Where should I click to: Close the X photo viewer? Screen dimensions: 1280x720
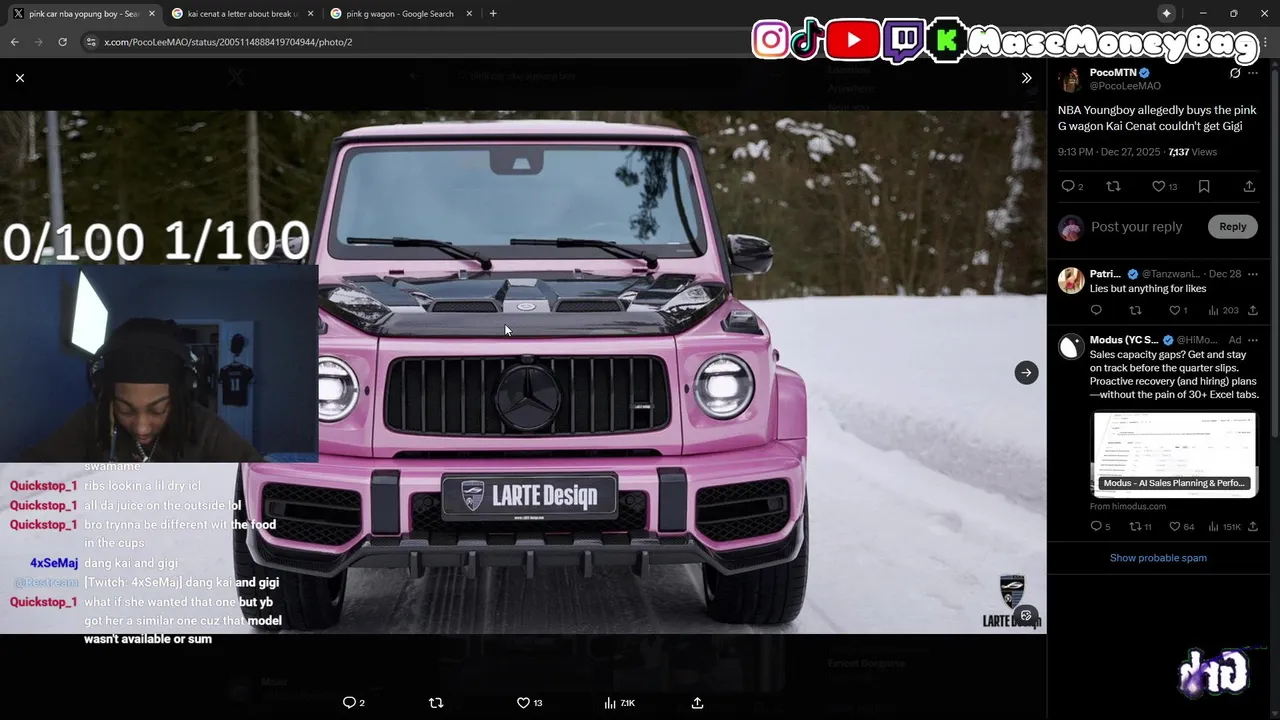point(20,77)
